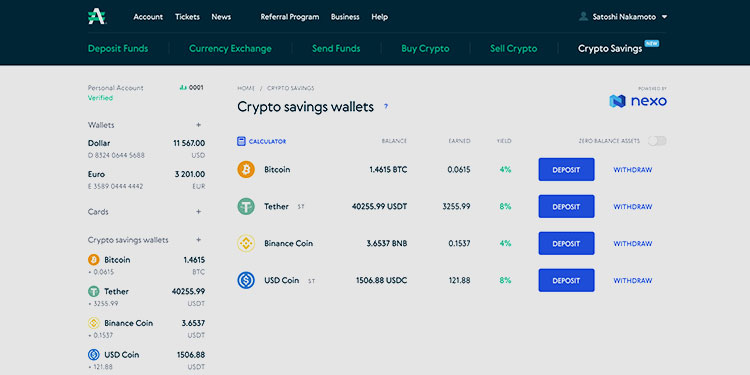Click the Bitcoin icon in the table
The width and height of the screenshot is (750, 375).
(x=246, y=169)
